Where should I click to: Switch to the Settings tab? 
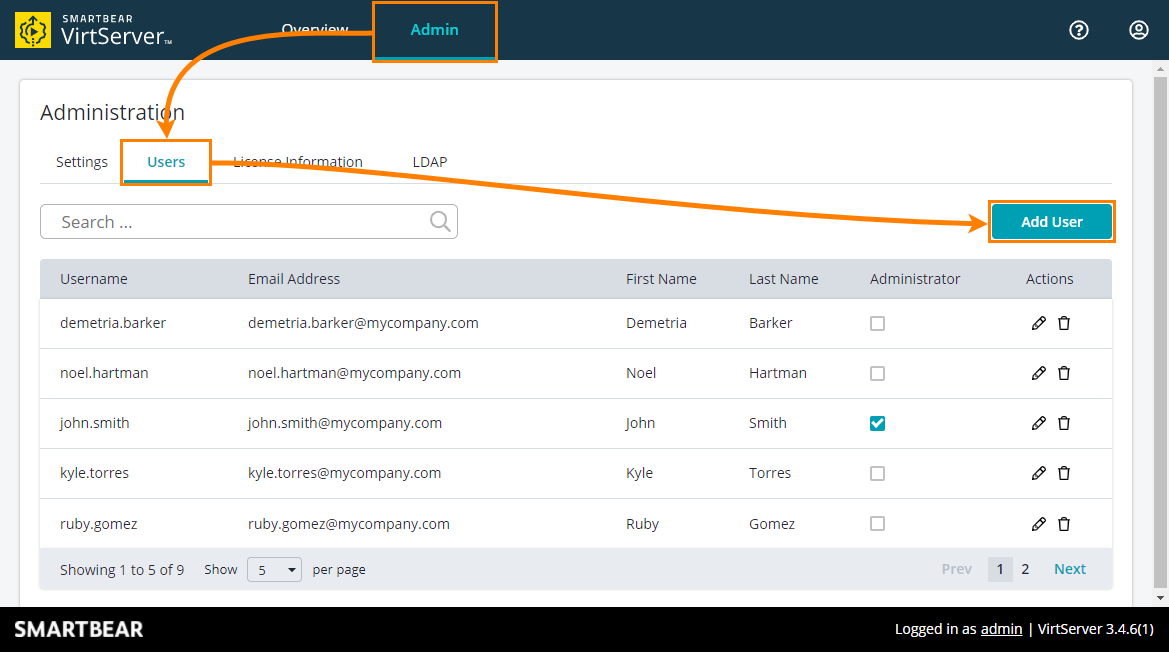point(81,161)
